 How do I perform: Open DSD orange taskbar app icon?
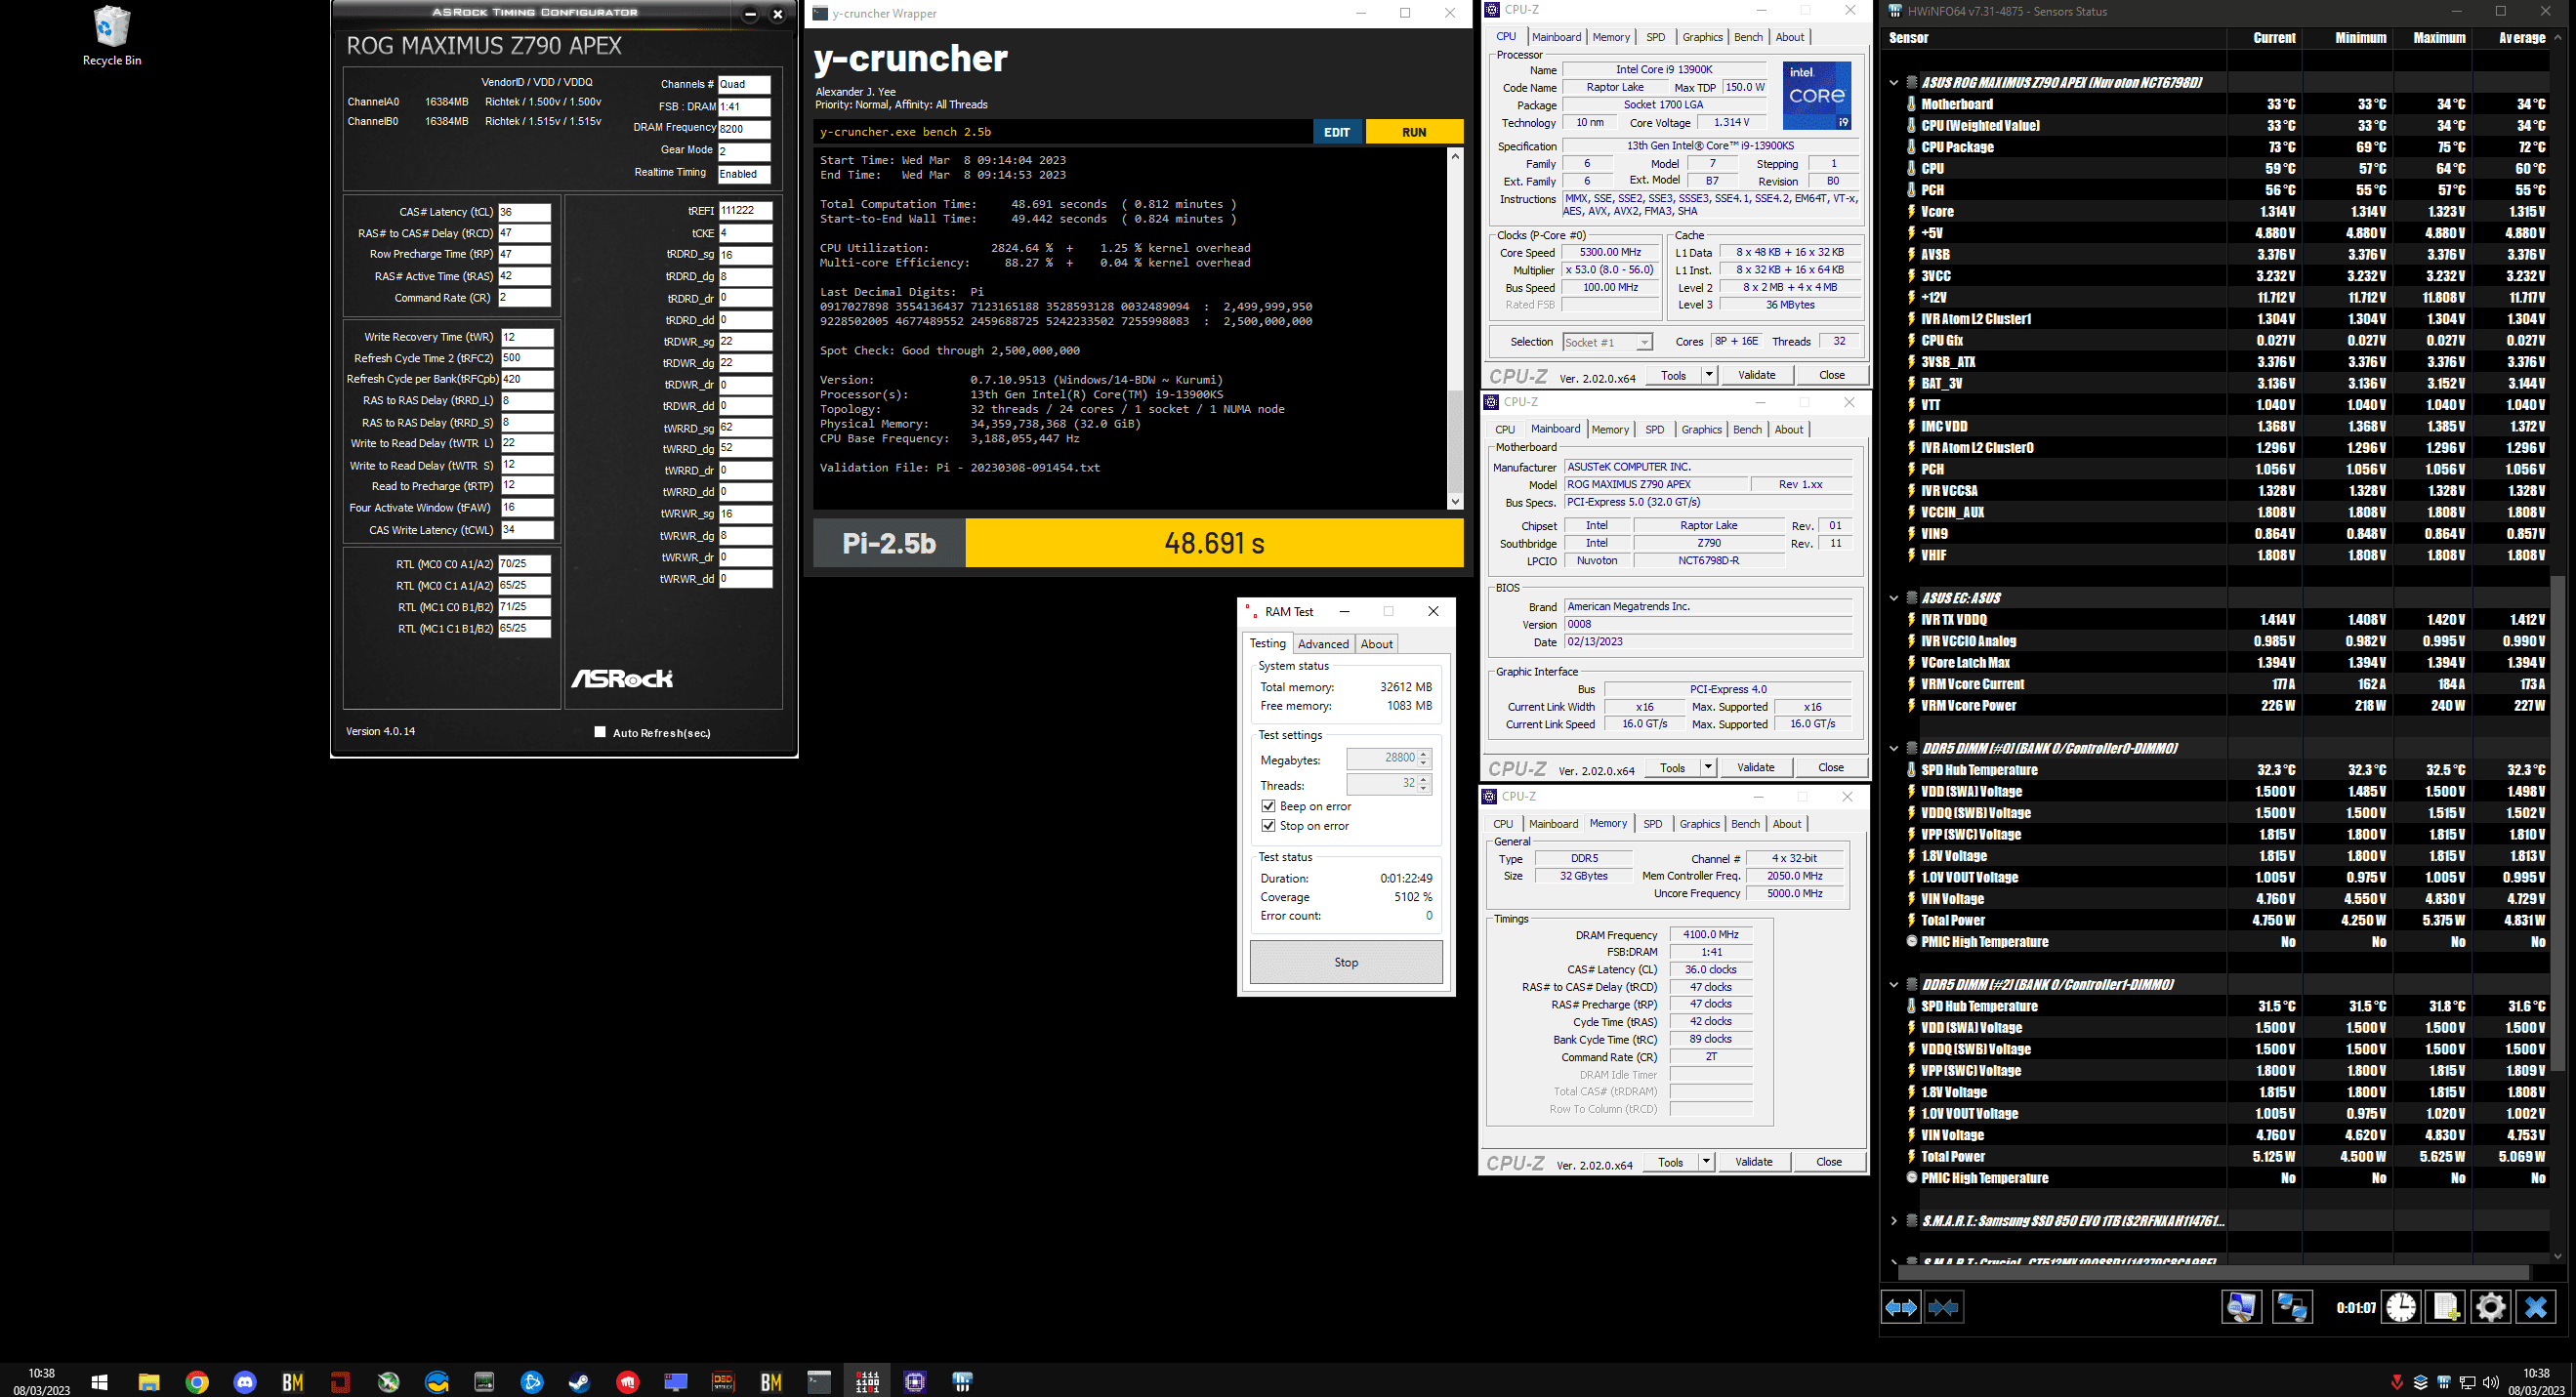[723, 1382]
